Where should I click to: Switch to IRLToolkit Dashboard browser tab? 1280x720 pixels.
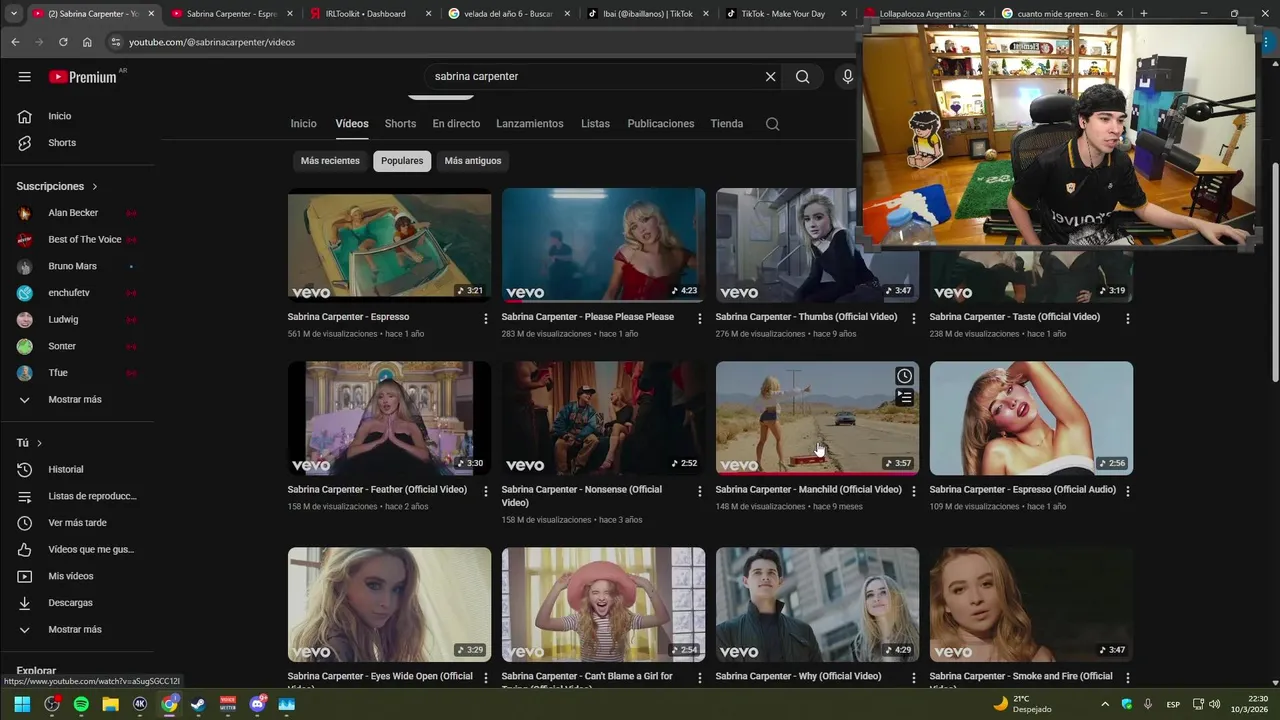point(370,14)
